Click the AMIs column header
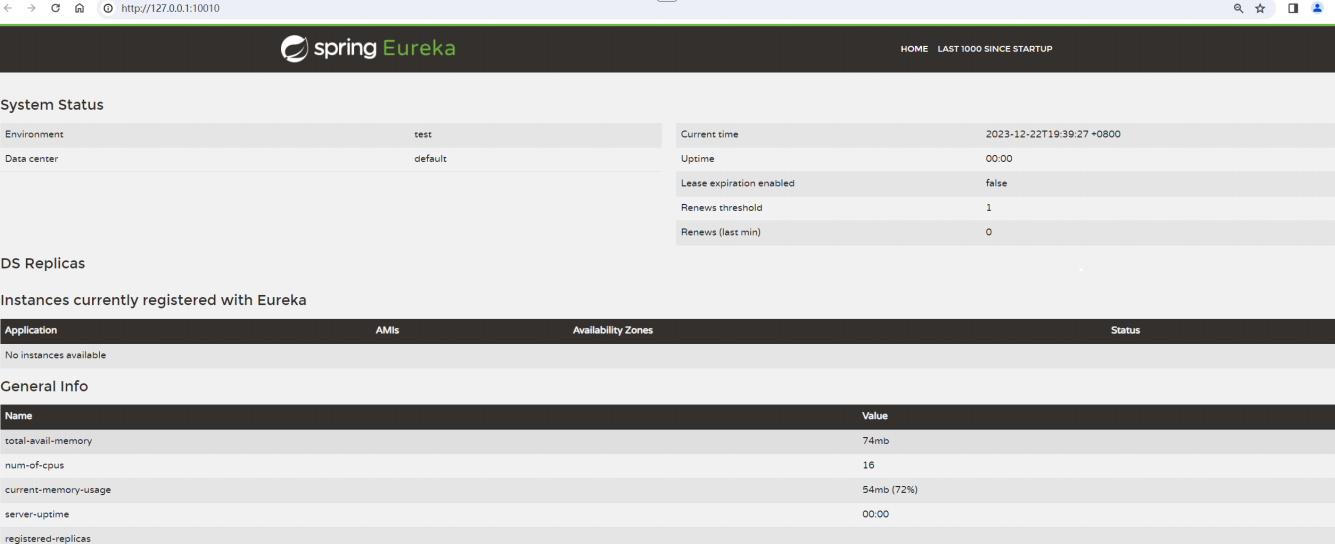Screen dimensions: 1335x544 [387, 330]
